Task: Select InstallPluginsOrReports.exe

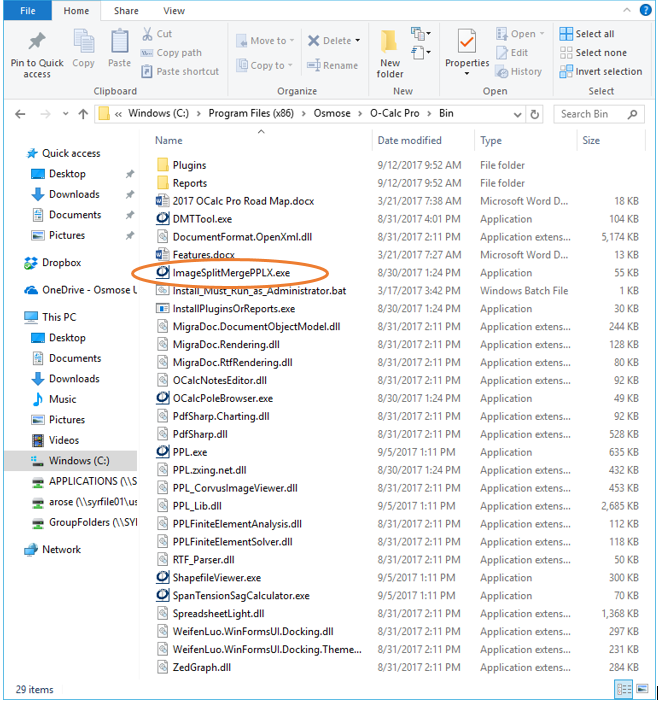Action: [225, 309]
